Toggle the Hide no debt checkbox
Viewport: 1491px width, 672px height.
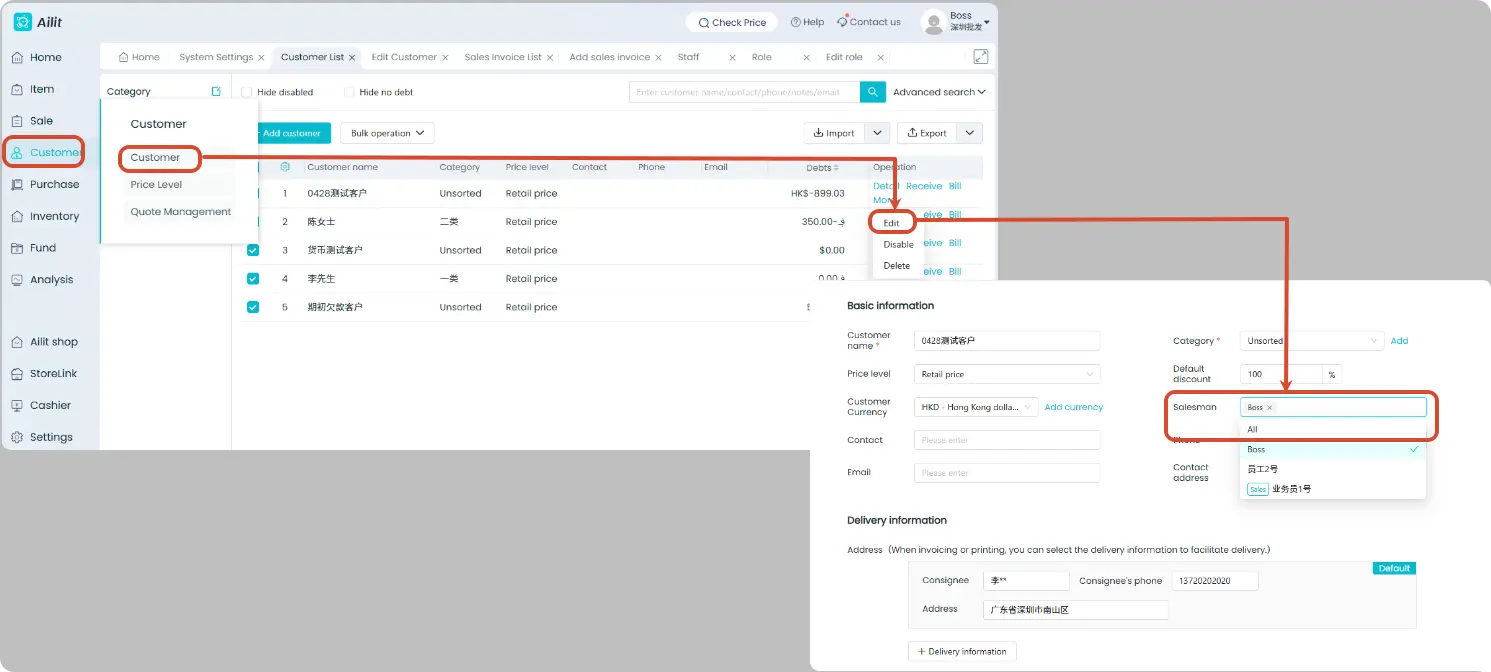[x=349, y=92]
